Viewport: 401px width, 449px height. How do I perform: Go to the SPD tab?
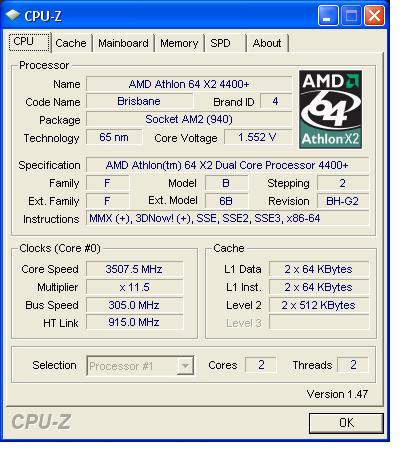tap(225, 43)
